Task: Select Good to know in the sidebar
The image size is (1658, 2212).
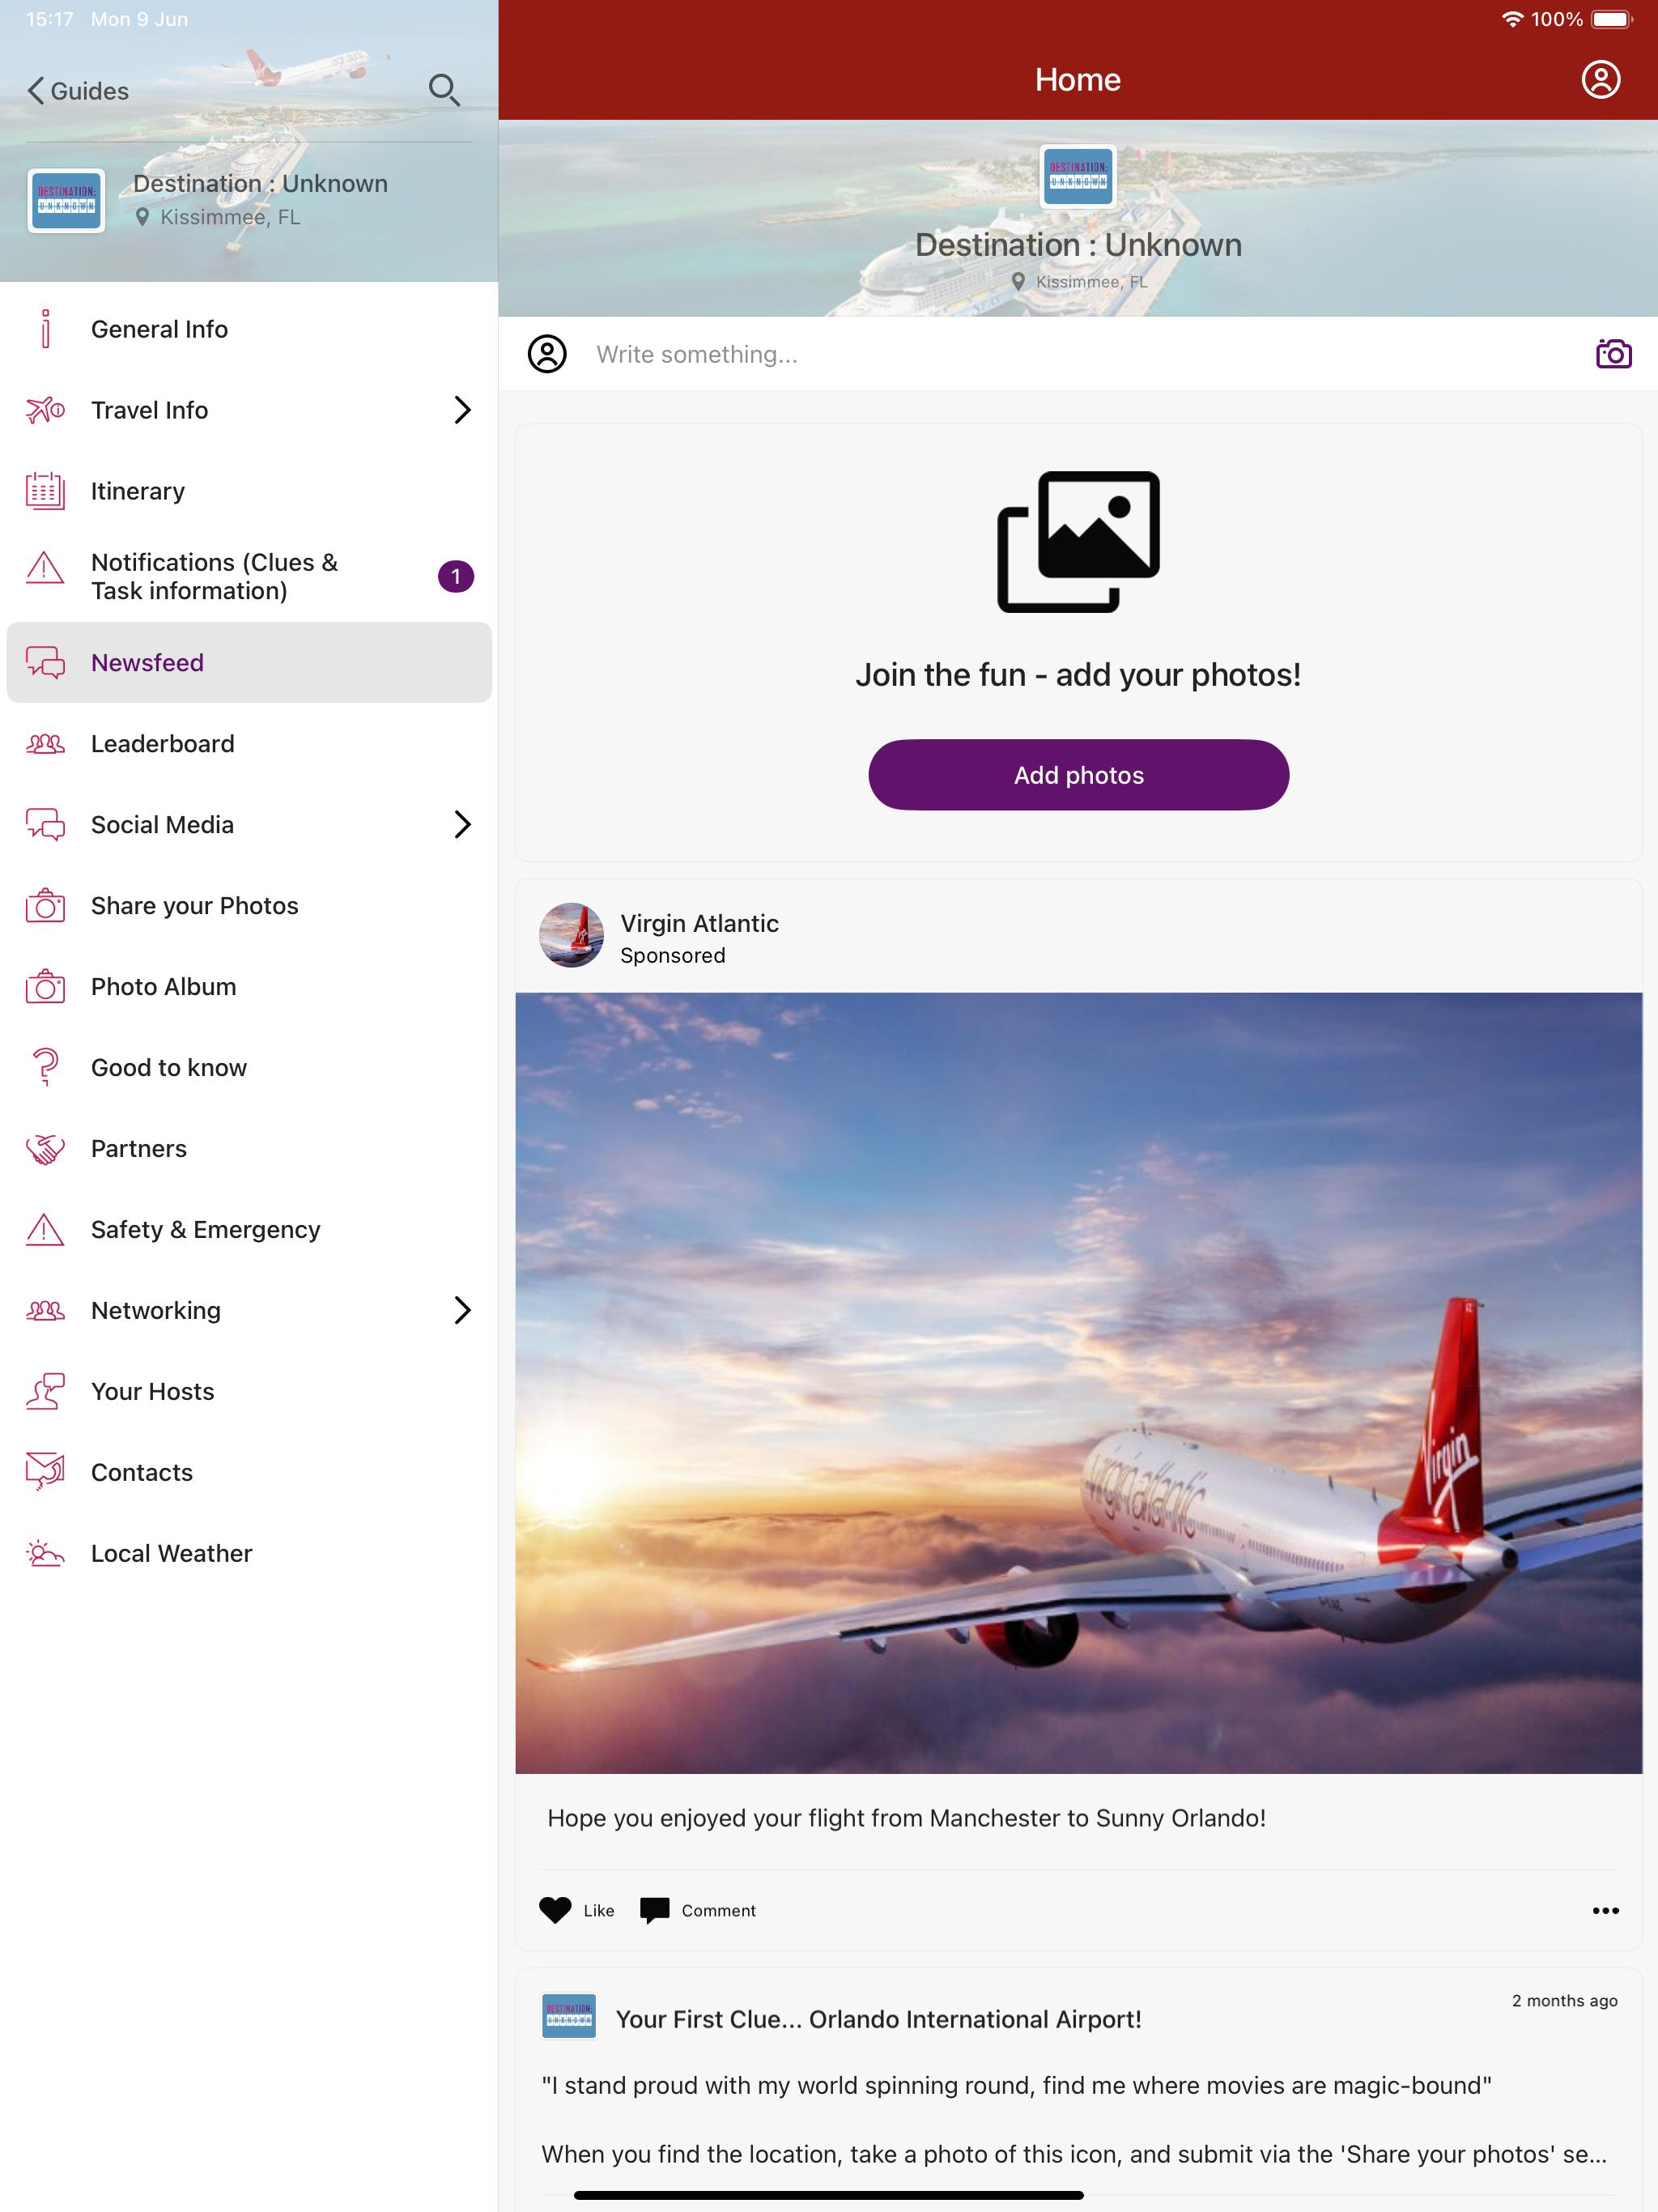Action: pyautogui.click(x=168, y=1067)
